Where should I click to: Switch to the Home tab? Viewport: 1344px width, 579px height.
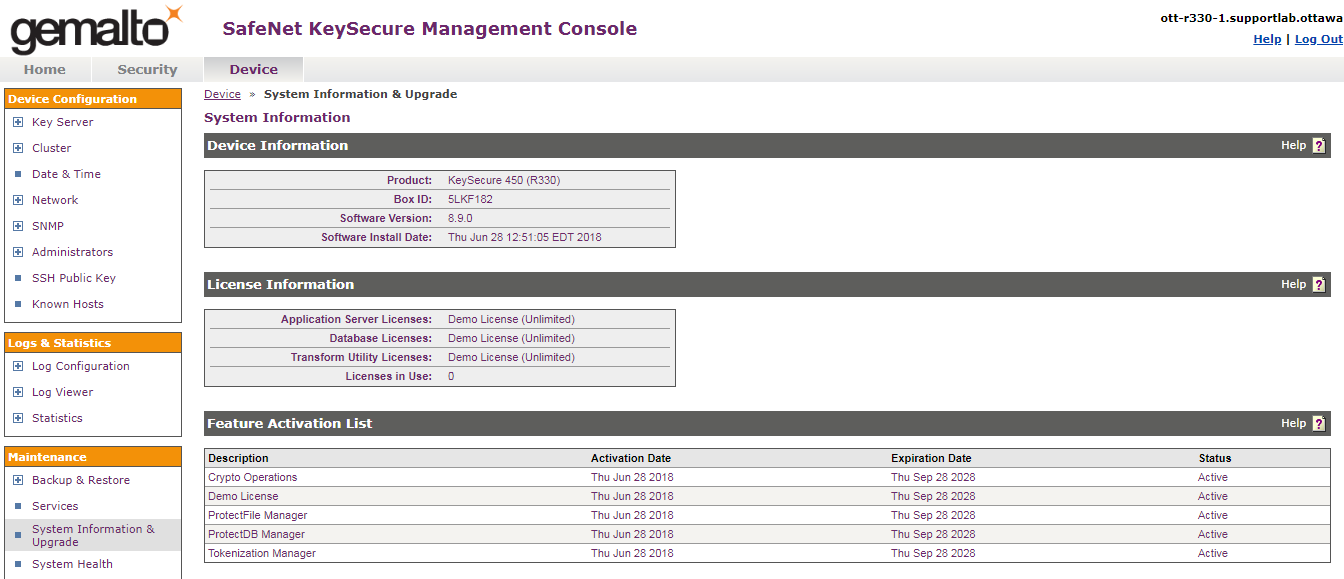click(45, 70)
